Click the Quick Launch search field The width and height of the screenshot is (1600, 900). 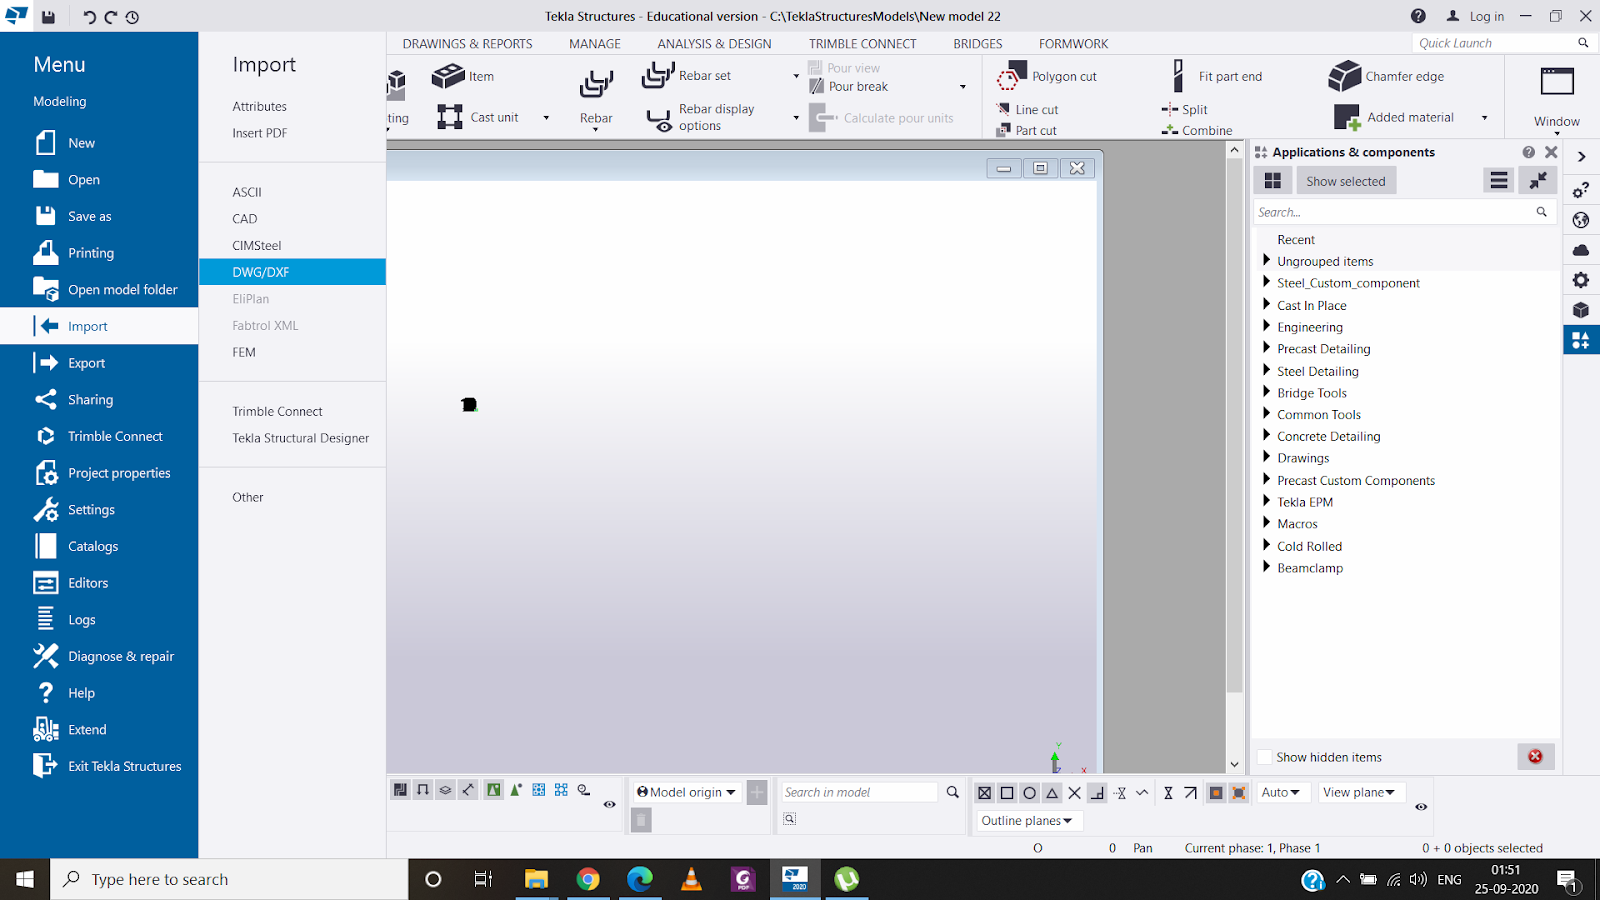pyautogui.click(x=1496, y=43)
